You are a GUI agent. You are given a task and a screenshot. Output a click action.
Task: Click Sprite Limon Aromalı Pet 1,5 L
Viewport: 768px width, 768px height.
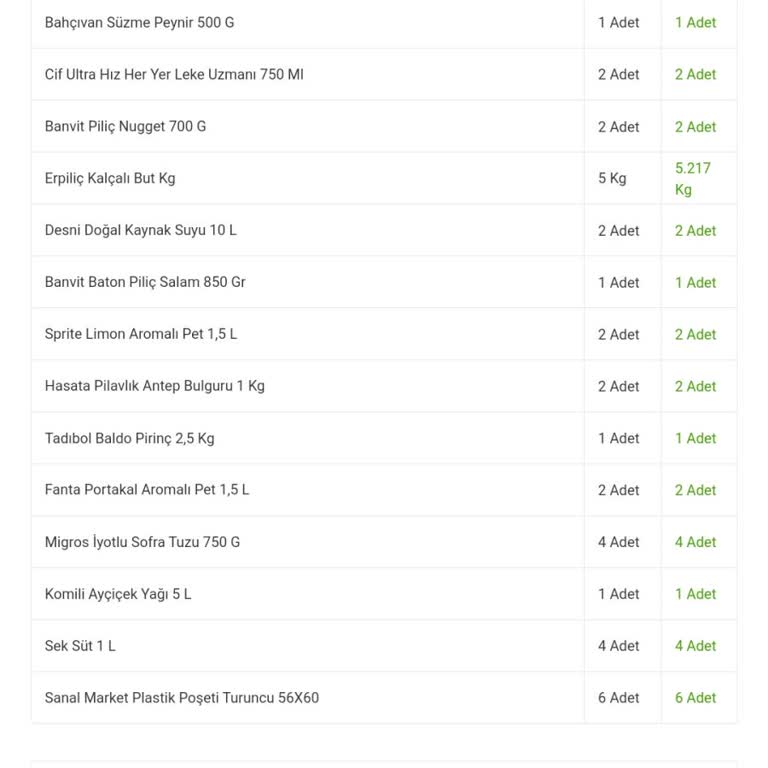tap(141, 334)
